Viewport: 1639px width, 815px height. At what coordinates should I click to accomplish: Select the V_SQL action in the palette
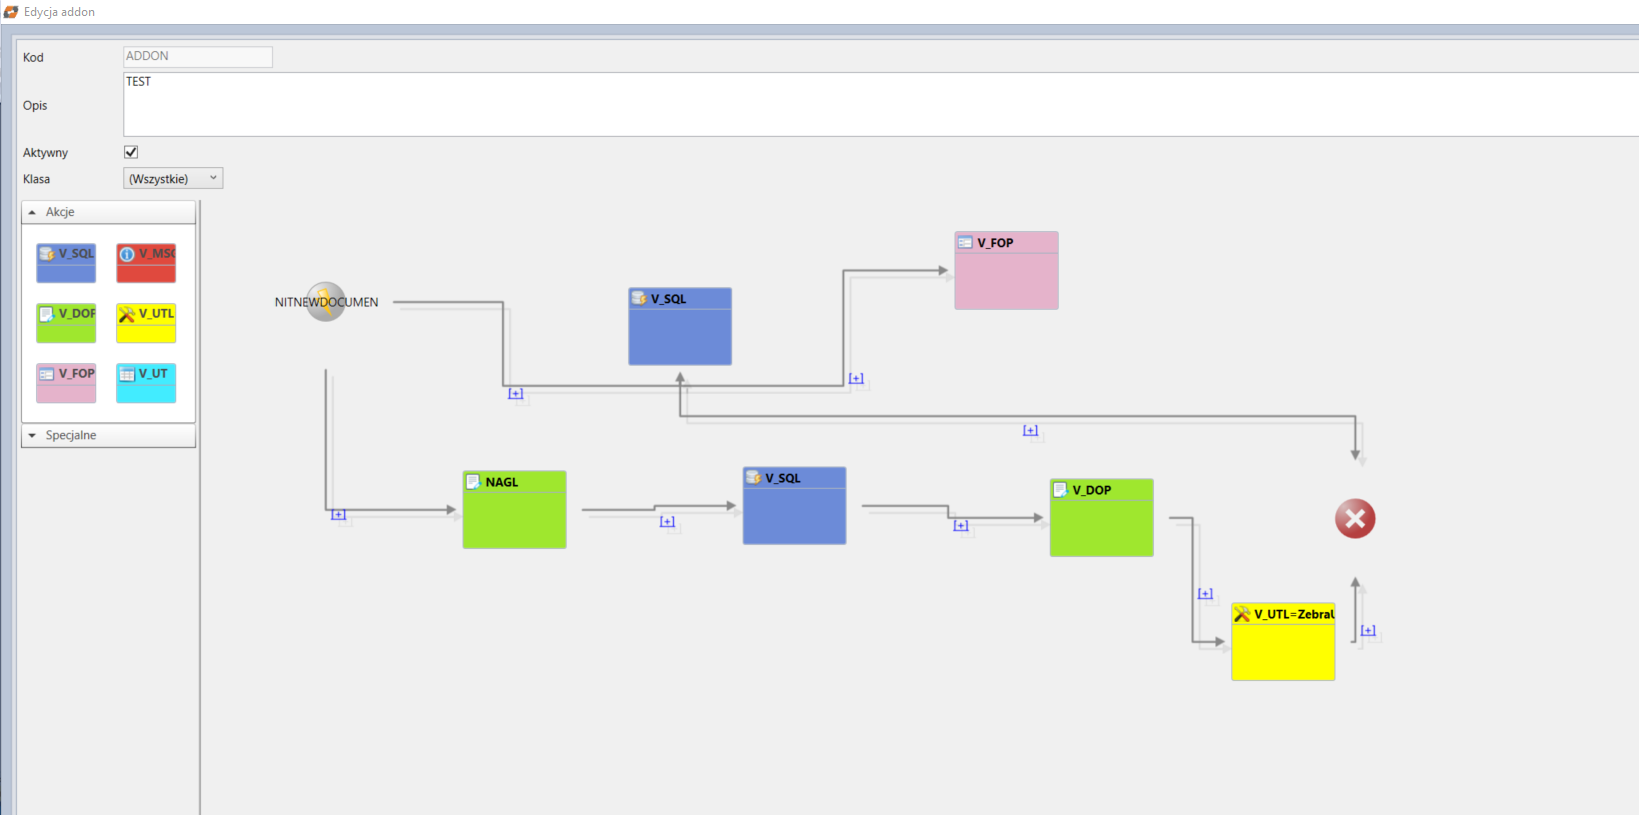click(66, 263)
